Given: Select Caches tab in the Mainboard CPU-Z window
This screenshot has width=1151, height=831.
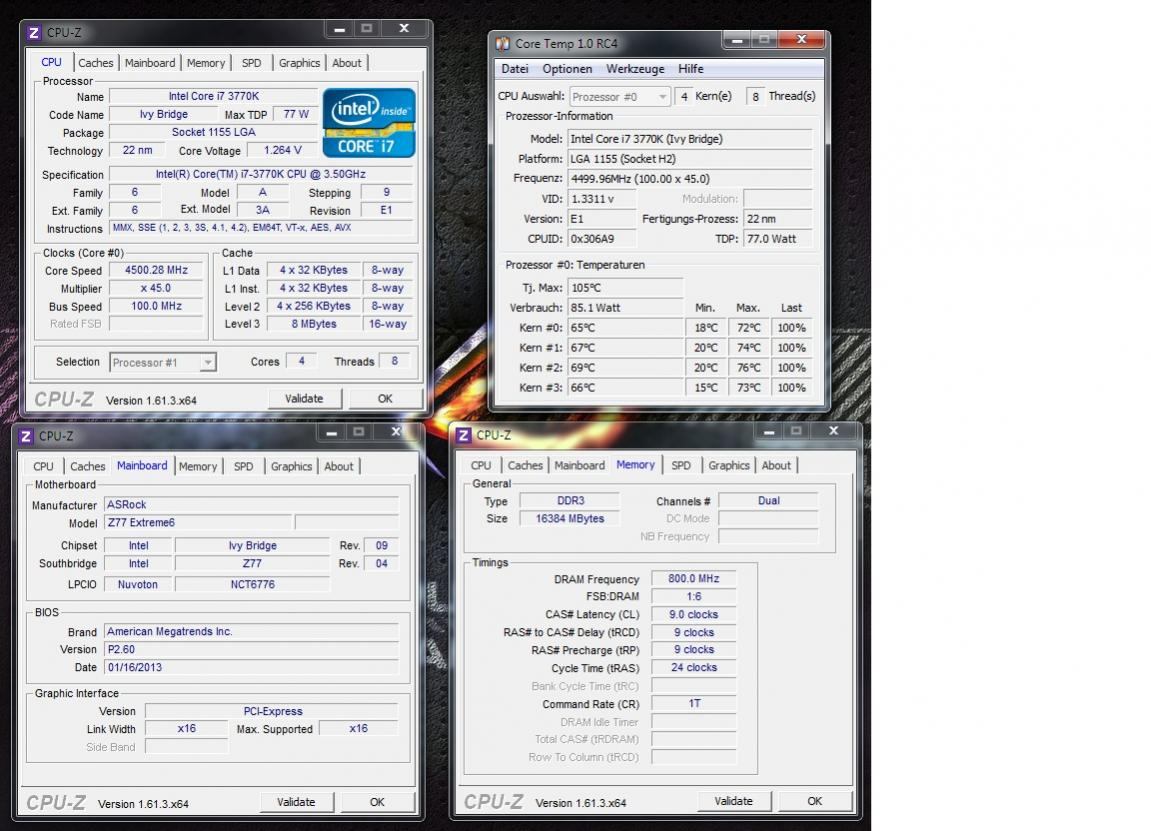Looking at the screenshot, I should (87, 467).
